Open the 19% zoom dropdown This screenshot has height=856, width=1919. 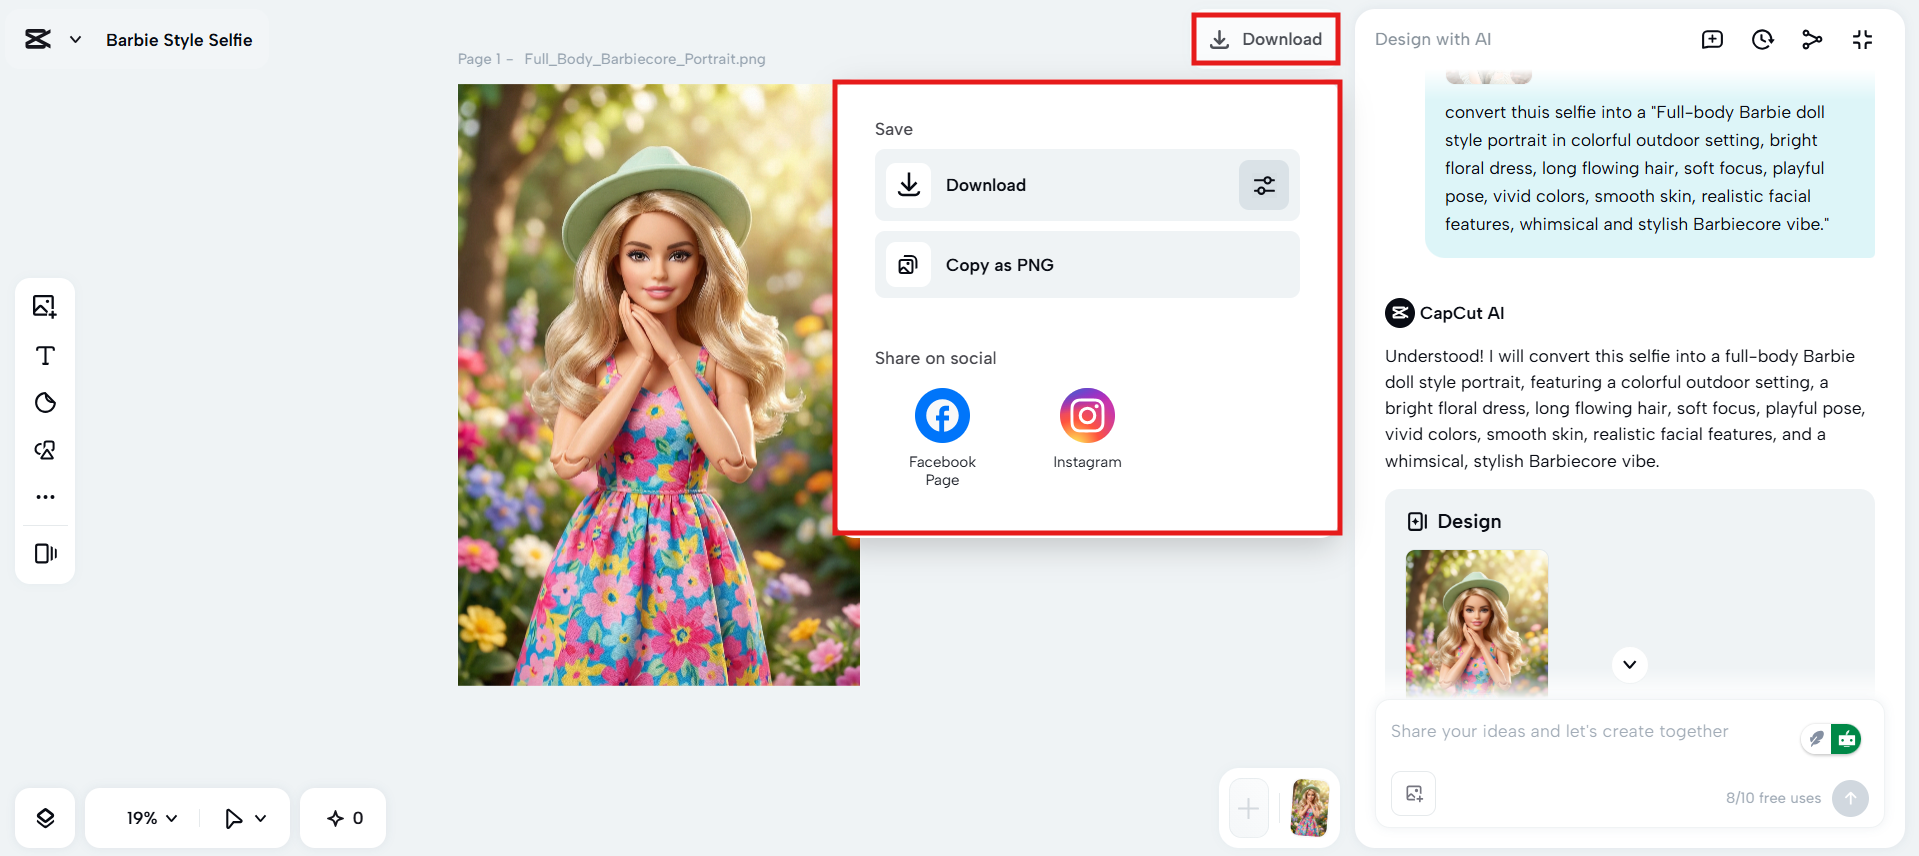coord(152,818)
